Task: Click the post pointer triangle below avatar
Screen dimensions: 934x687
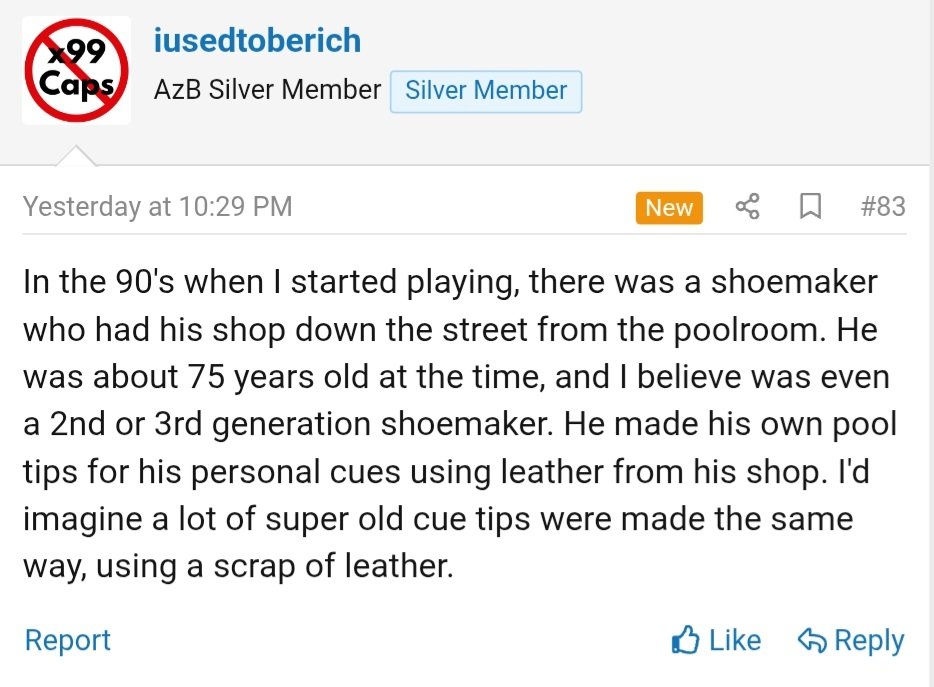Action: 76,156
